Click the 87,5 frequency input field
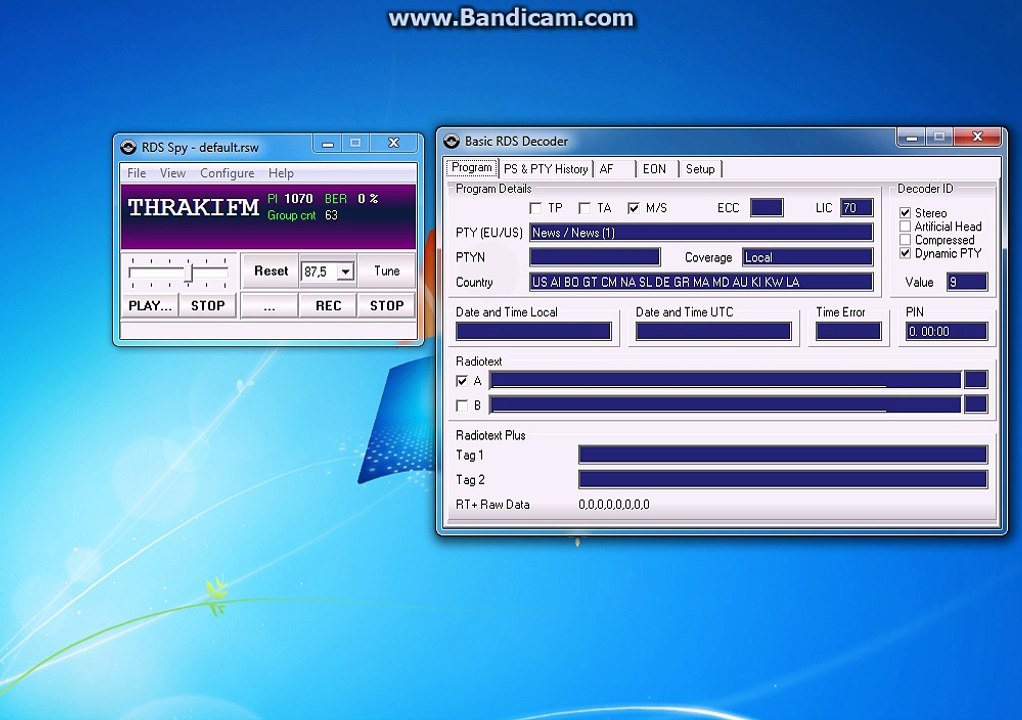Viewport: 1022px width, 720px height. click(319, 271)
